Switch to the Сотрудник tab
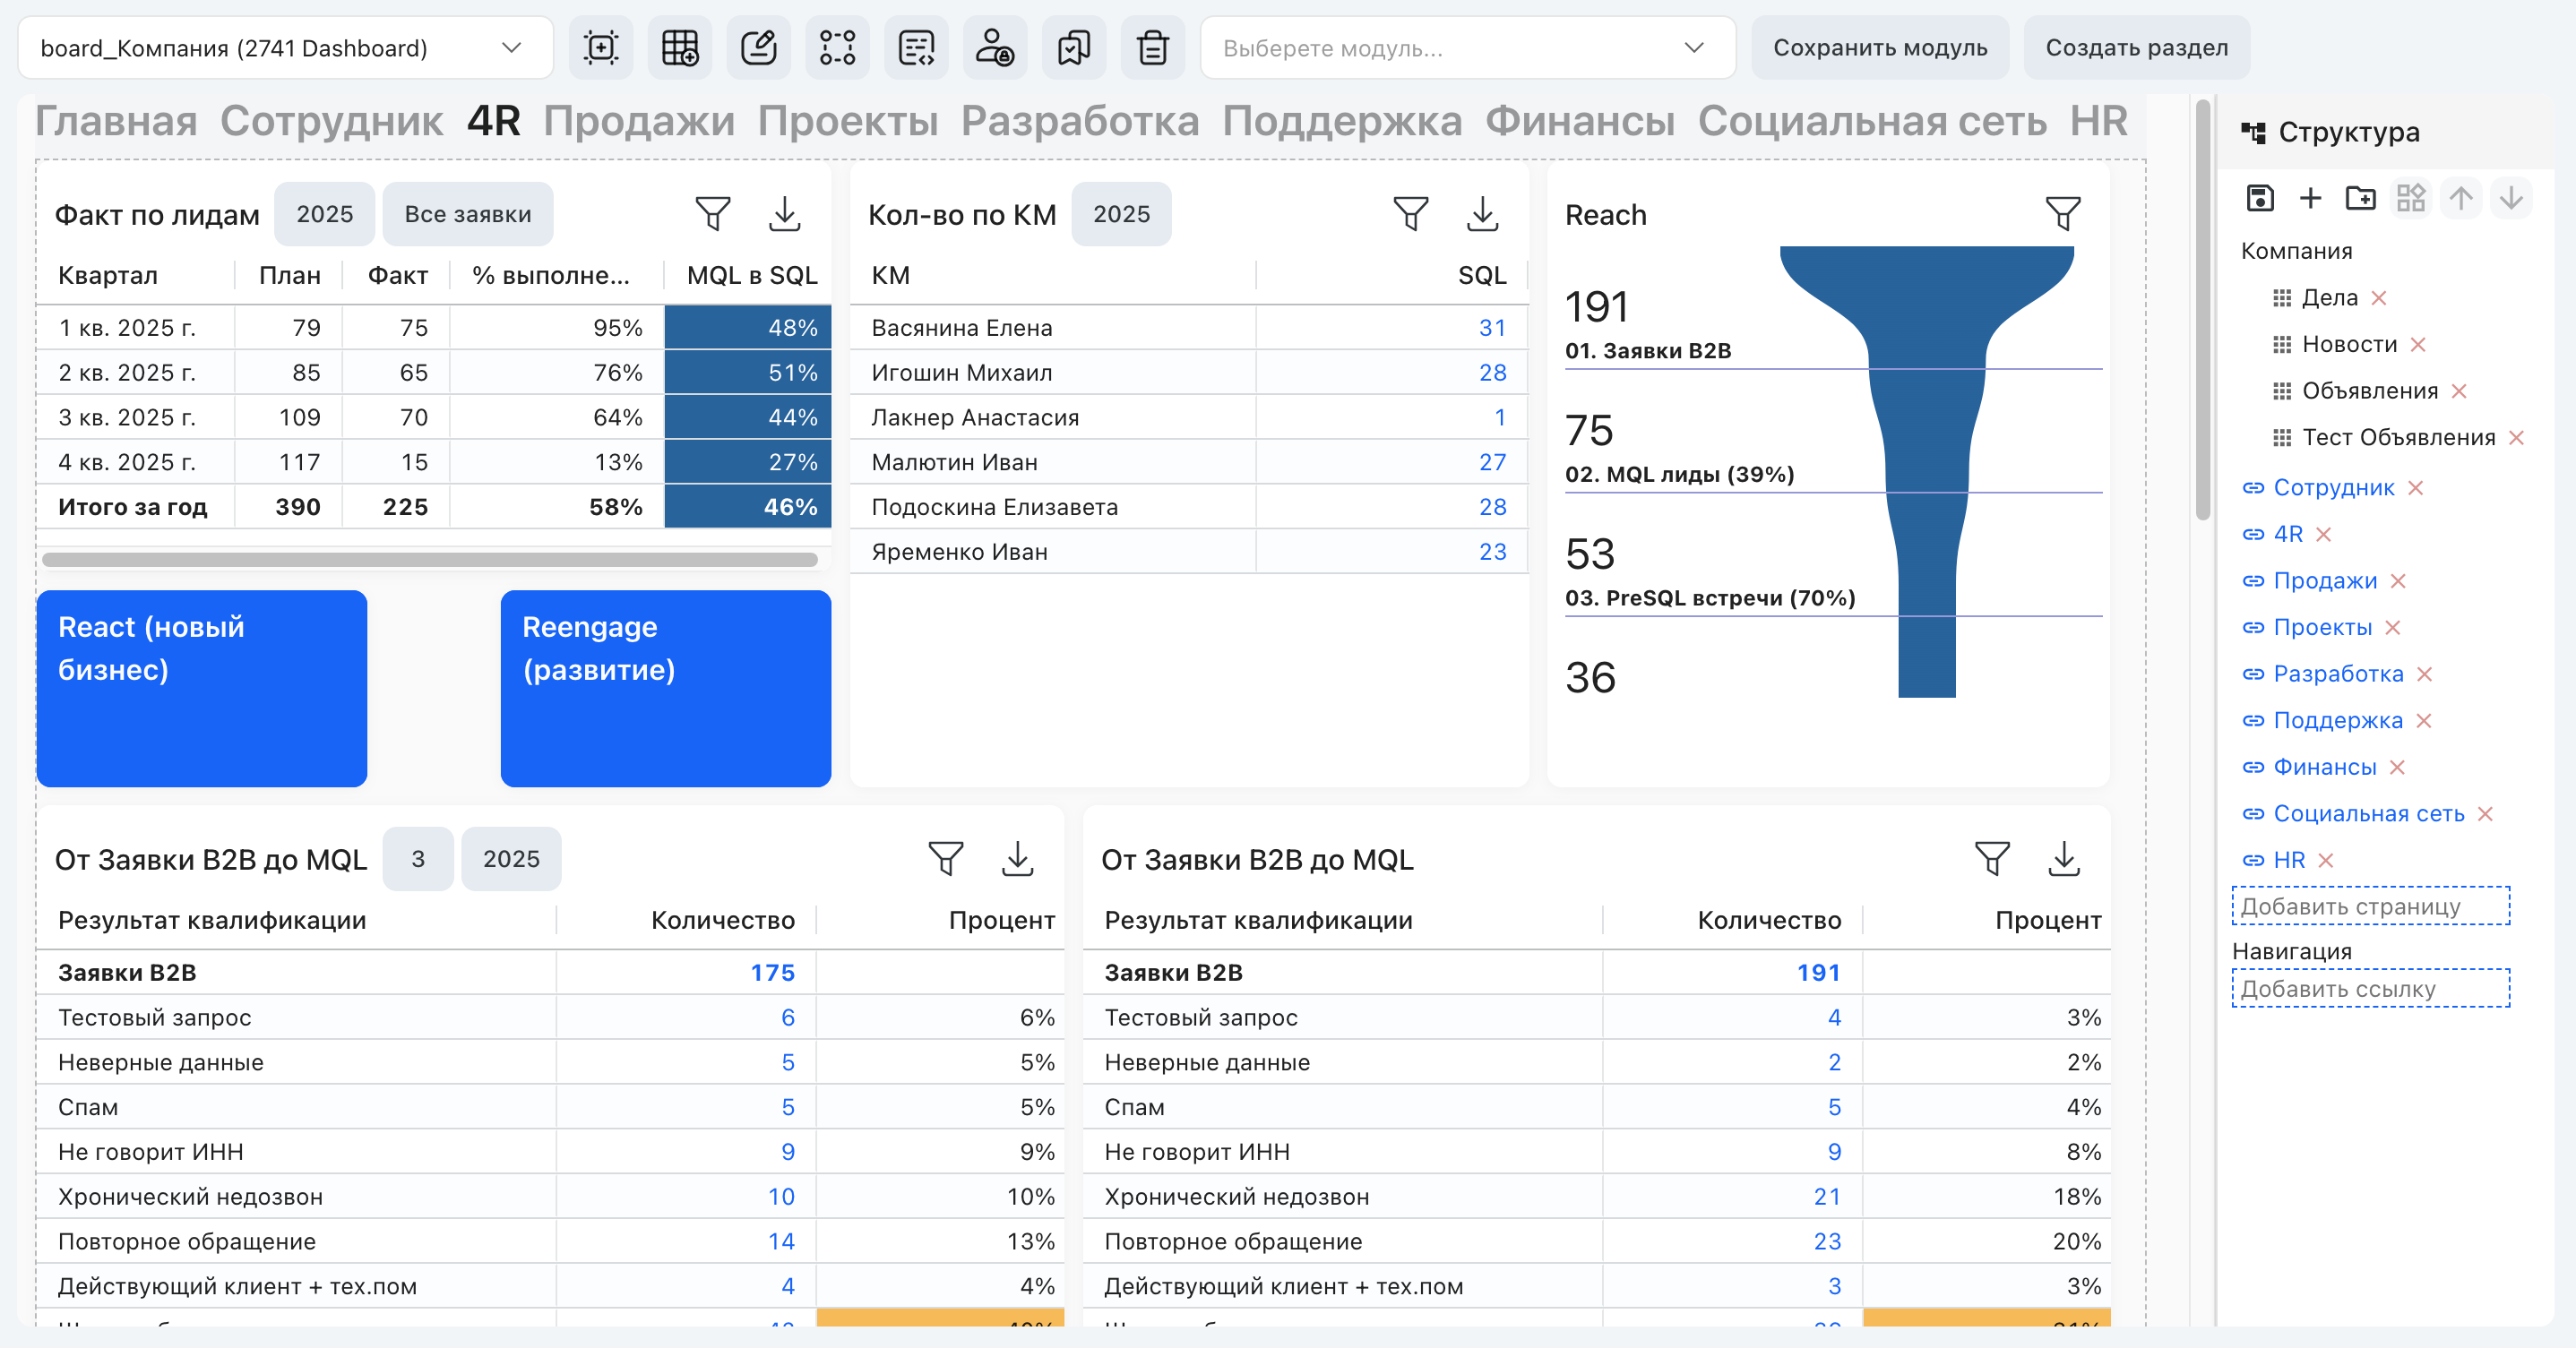Screen dimensions: 2576x1348 (x=331, y=121)
